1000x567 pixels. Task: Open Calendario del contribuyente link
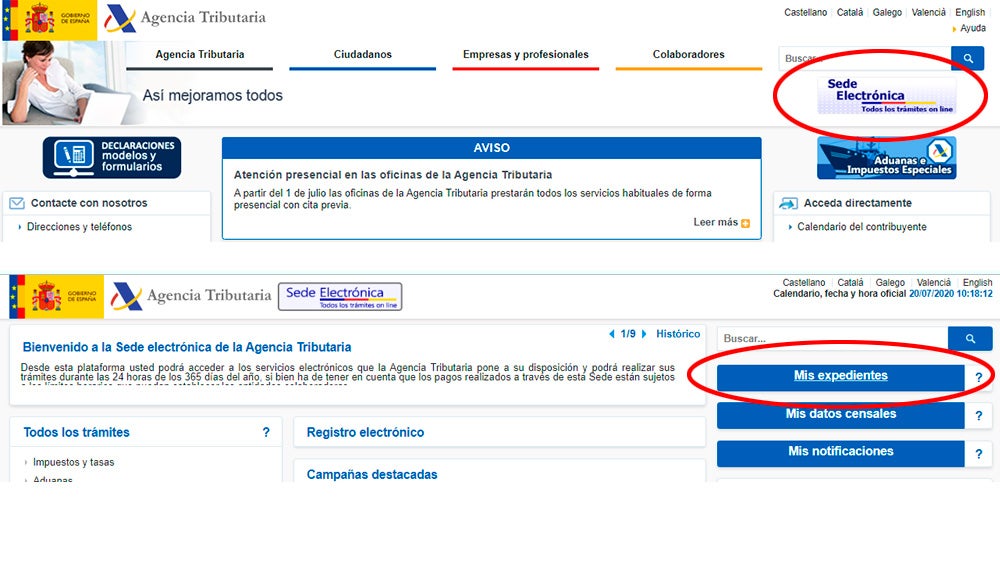[862, 226]
